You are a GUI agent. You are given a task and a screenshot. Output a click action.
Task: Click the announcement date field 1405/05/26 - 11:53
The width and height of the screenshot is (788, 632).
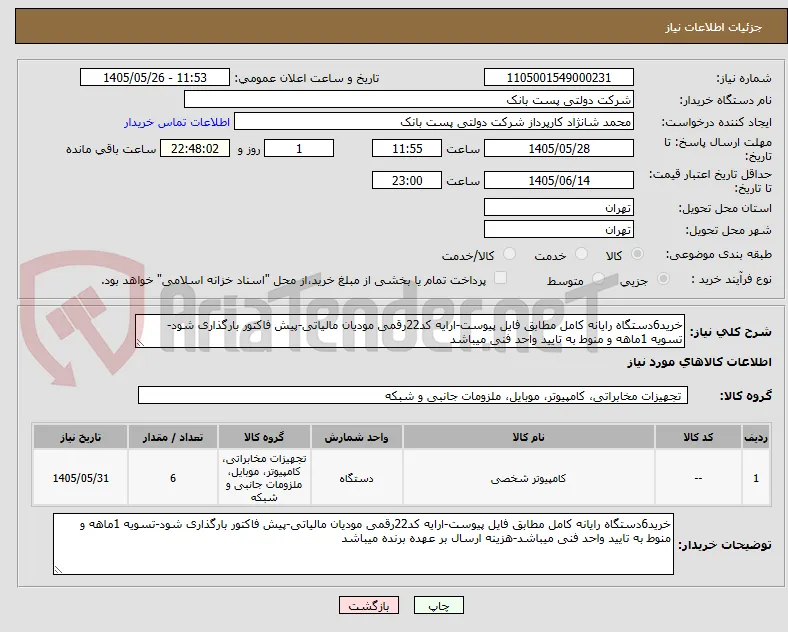[x=155, y=78]
